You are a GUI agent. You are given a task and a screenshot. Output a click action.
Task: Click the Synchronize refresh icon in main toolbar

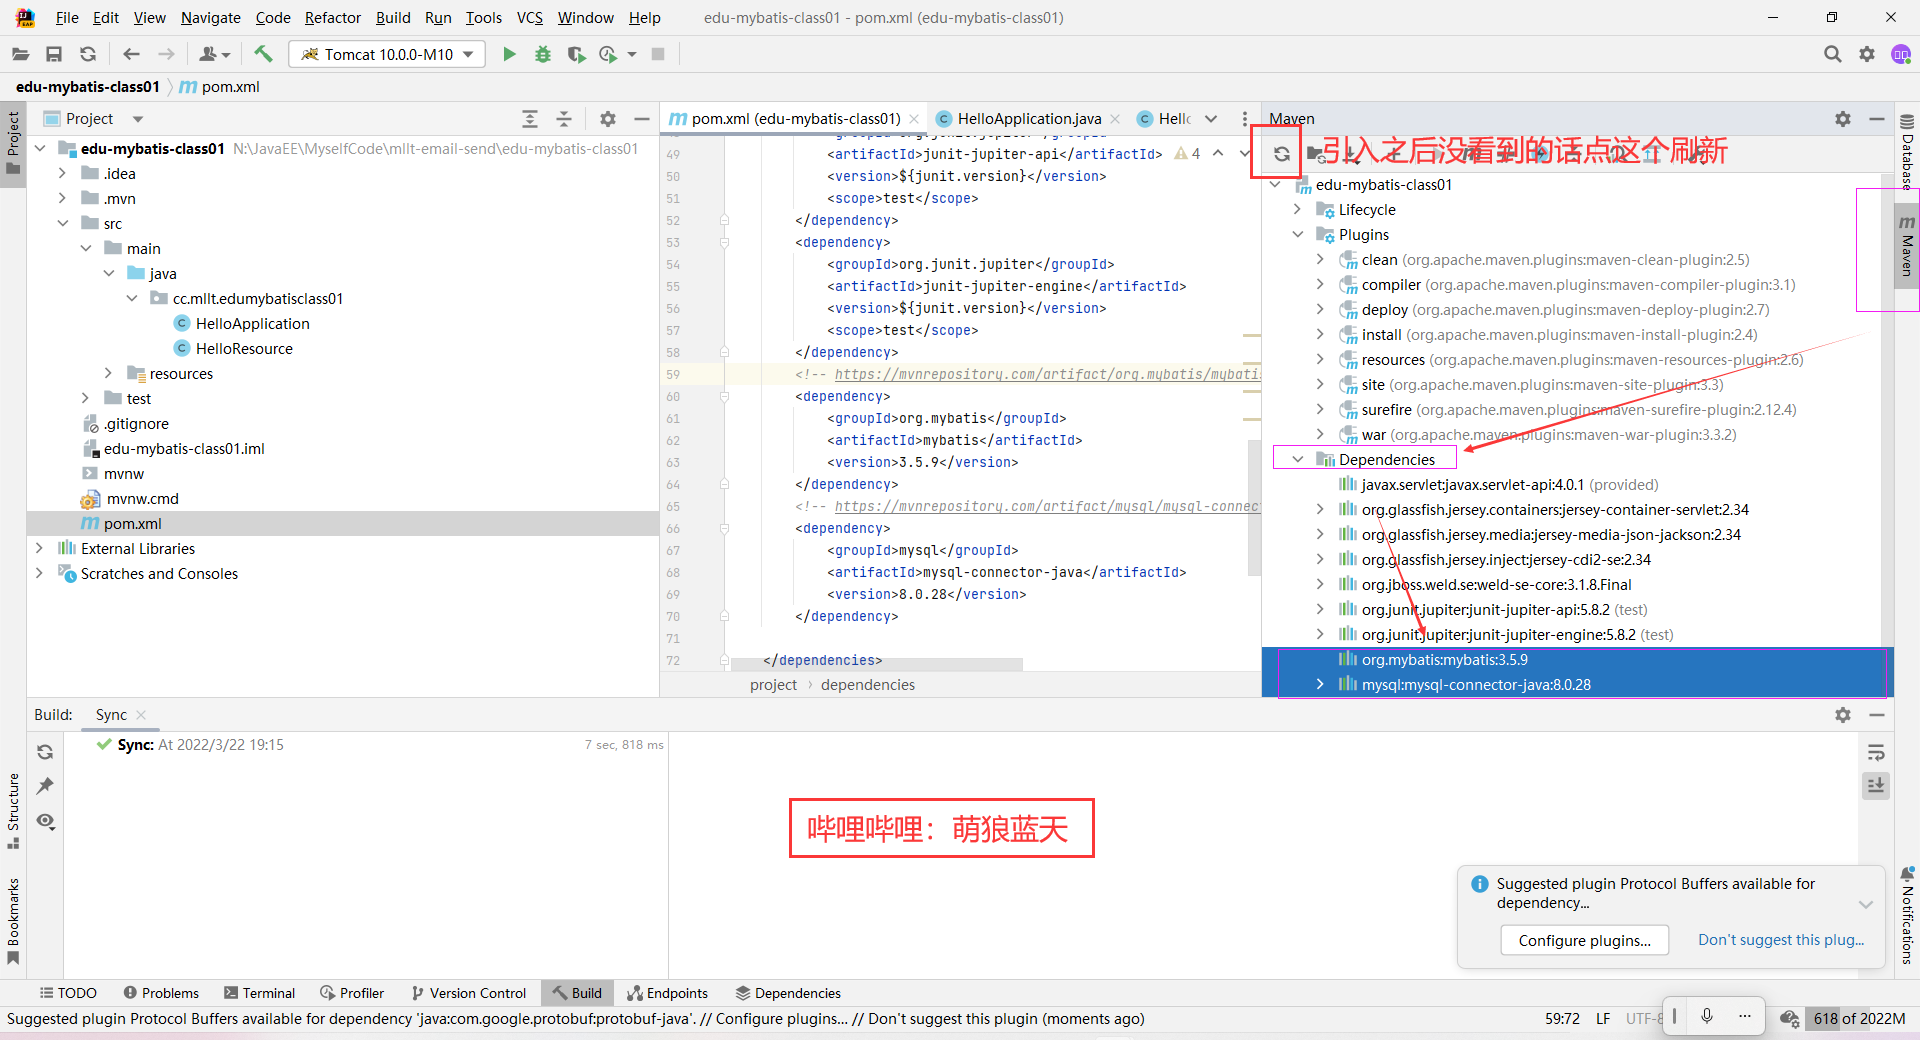pos(88,54)
